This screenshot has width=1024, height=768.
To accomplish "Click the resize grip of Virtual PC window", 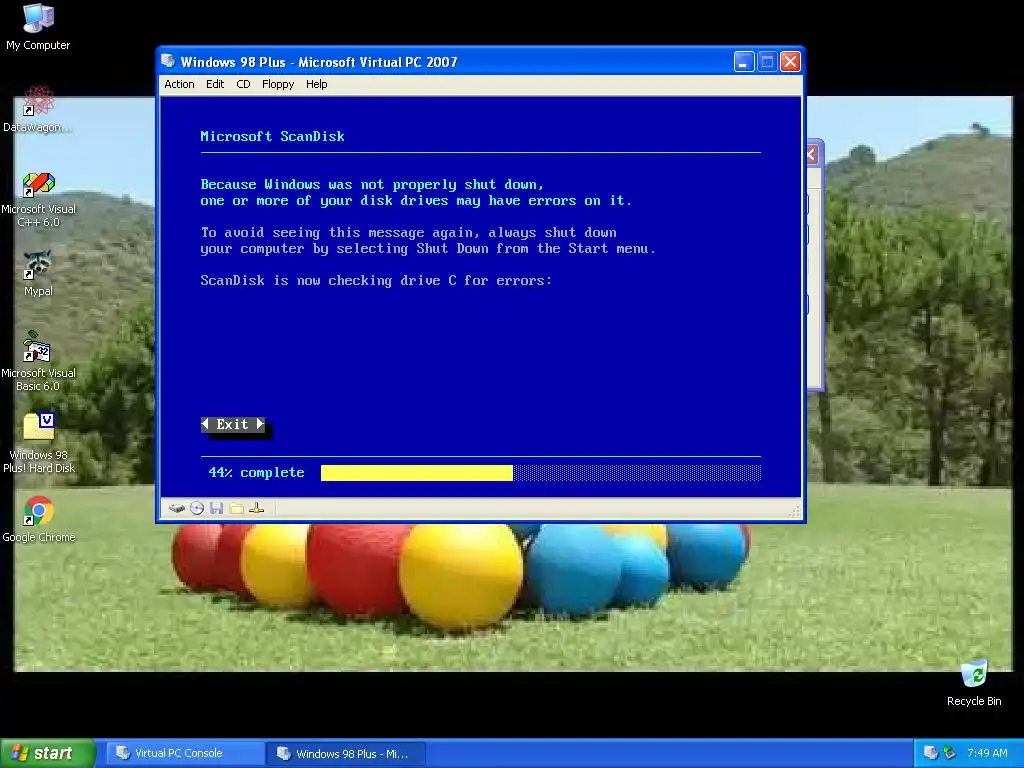I will [x=794, y=512].
